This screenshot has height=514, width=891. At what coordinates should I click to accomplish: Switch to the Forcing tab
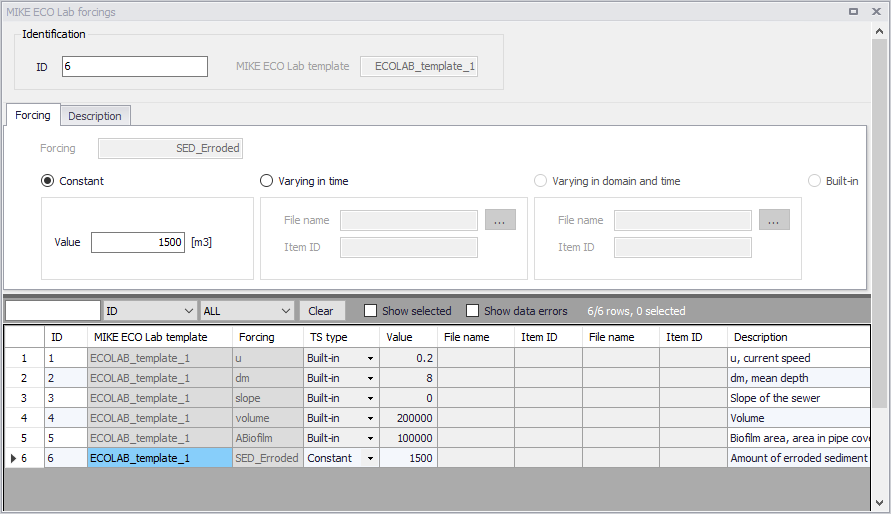coord(33,115)
